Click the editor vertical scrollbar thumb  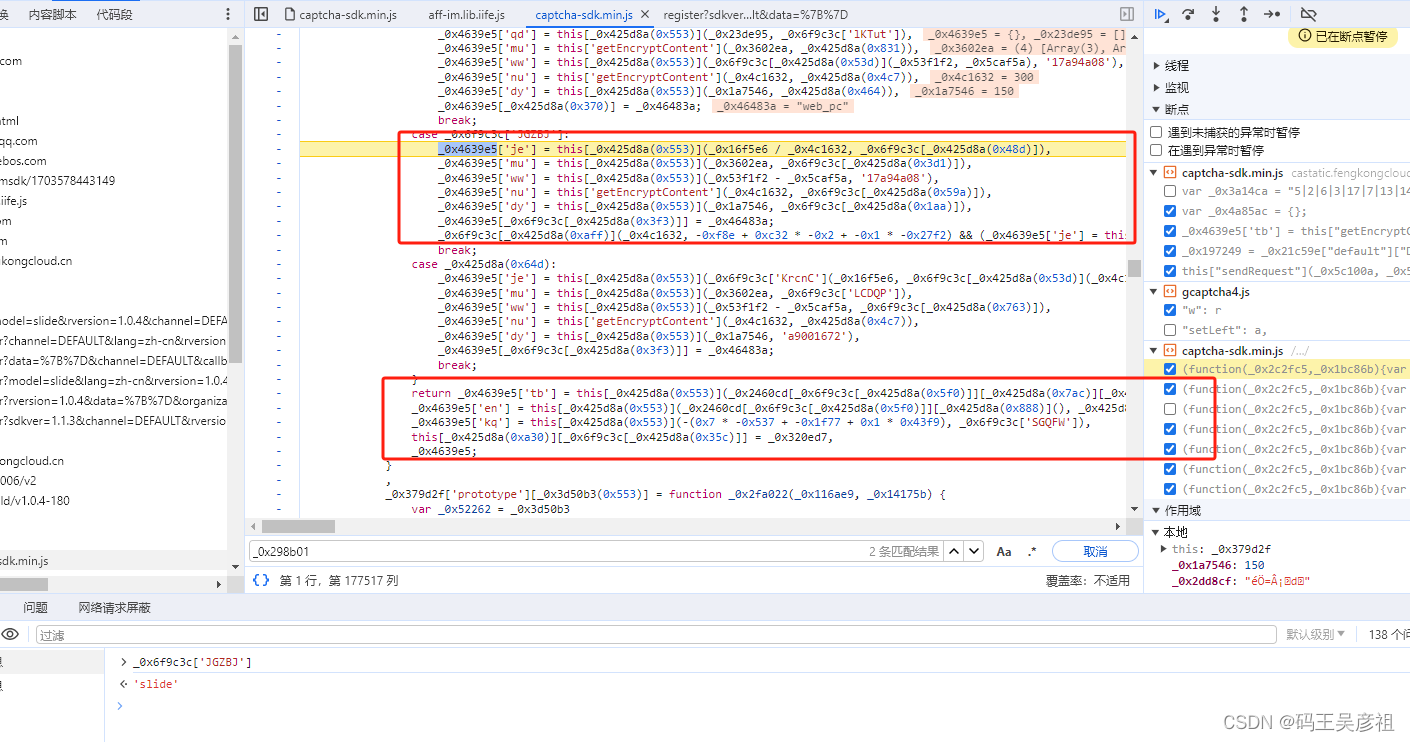coord(1135,269)
